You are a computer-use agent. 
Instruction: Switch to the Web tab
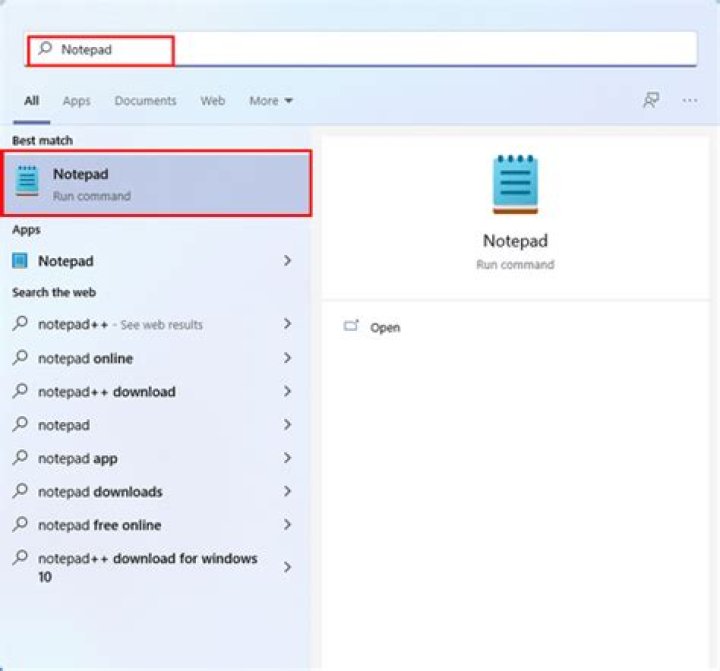coord(213,101)
